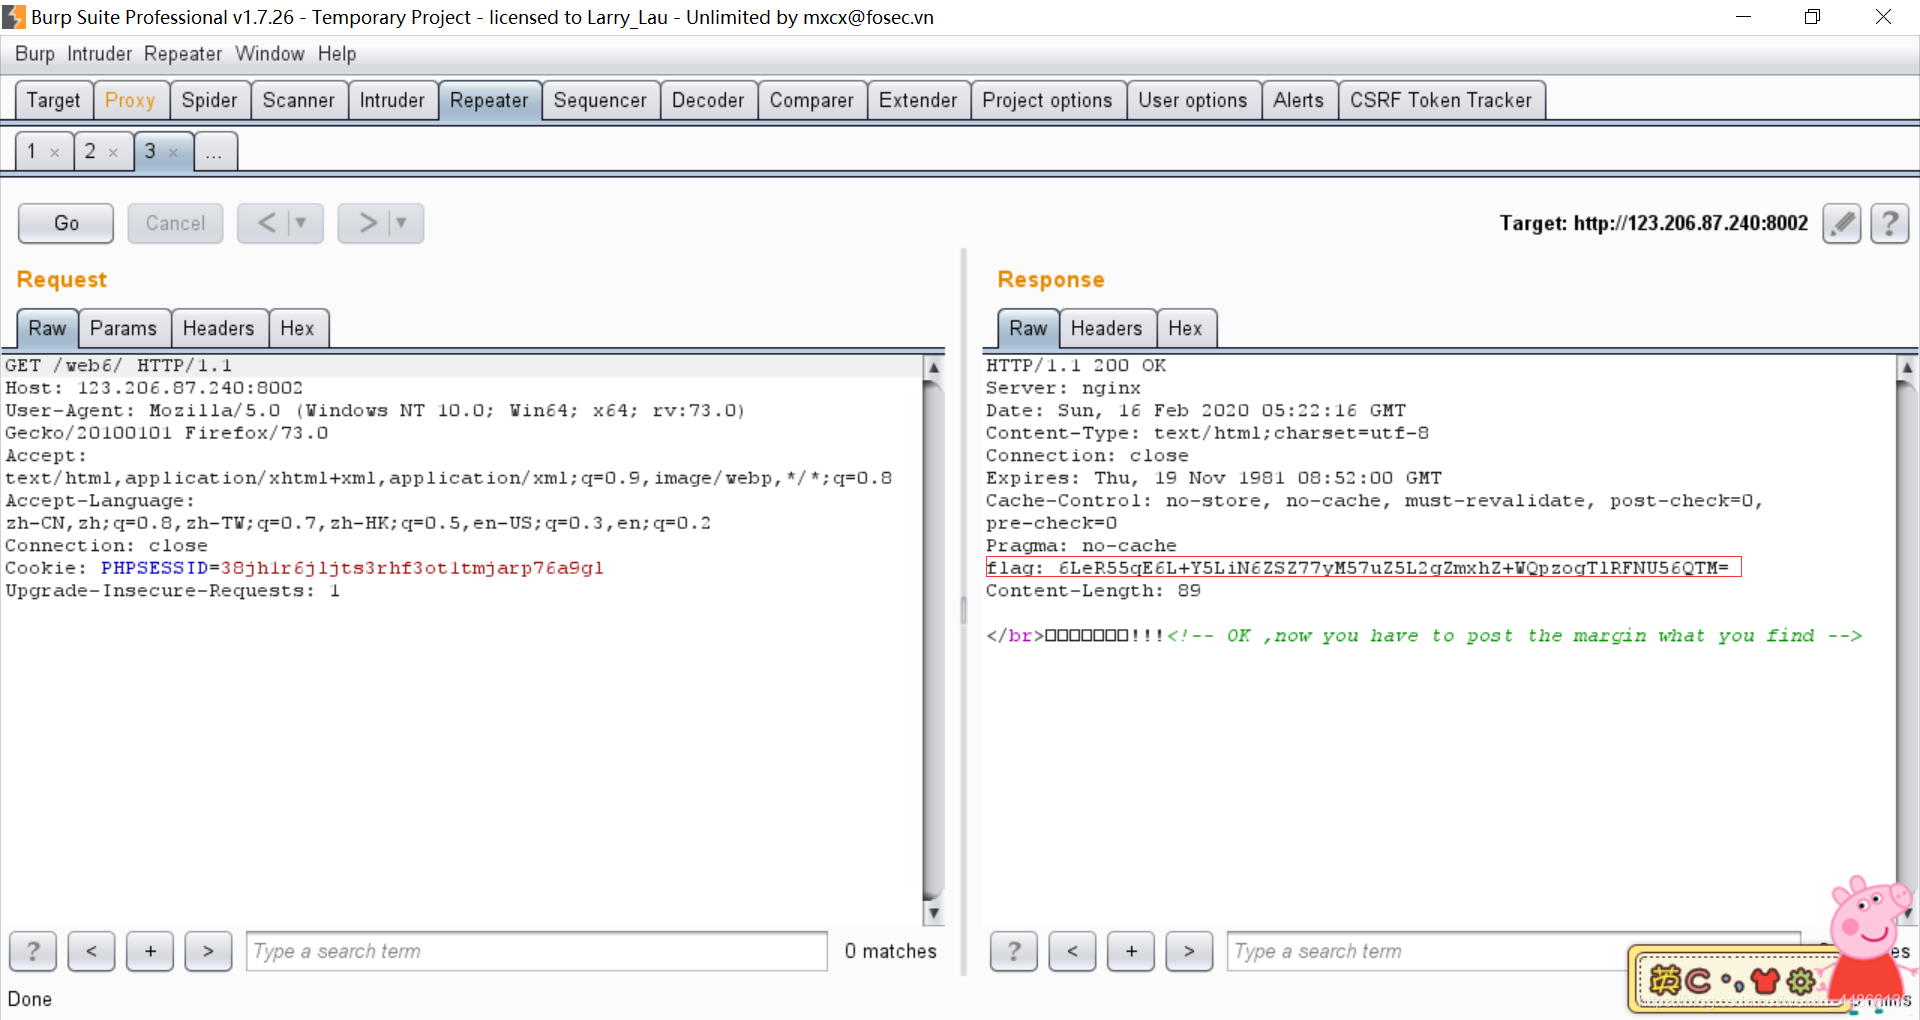The height and width of the screenshot is (1020, 1920).
Task: Open the Burp menu
Action: (x=35, y=54)
